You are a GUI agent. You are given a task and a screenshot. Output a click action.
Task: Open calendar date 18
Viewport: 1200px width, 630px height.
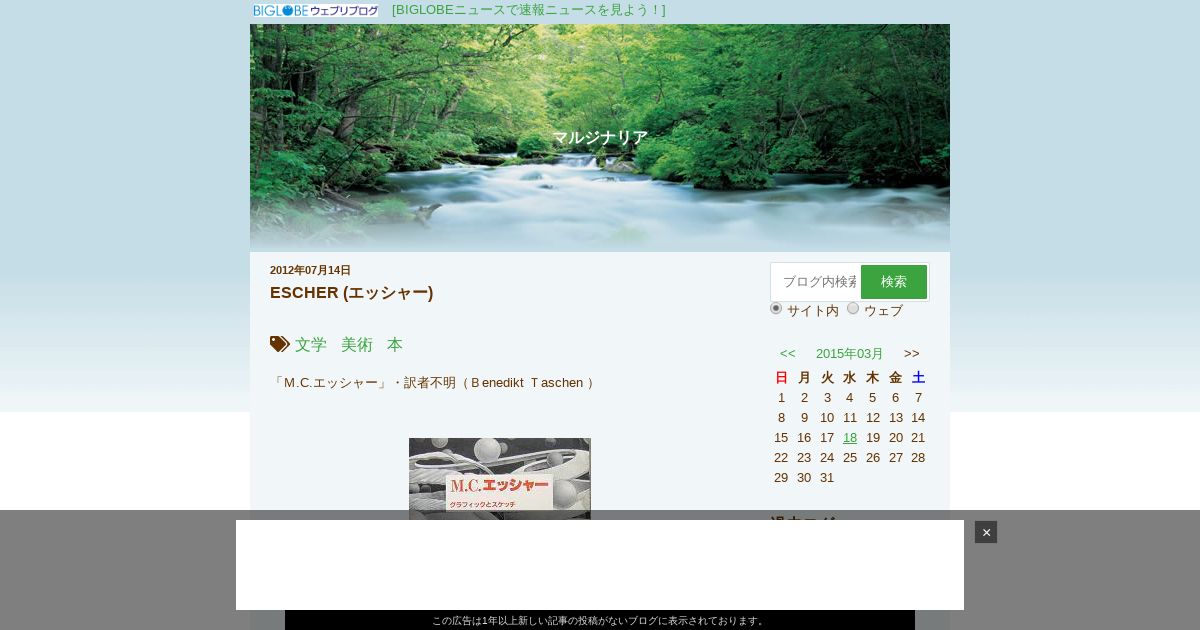click(x=850, y=437)
